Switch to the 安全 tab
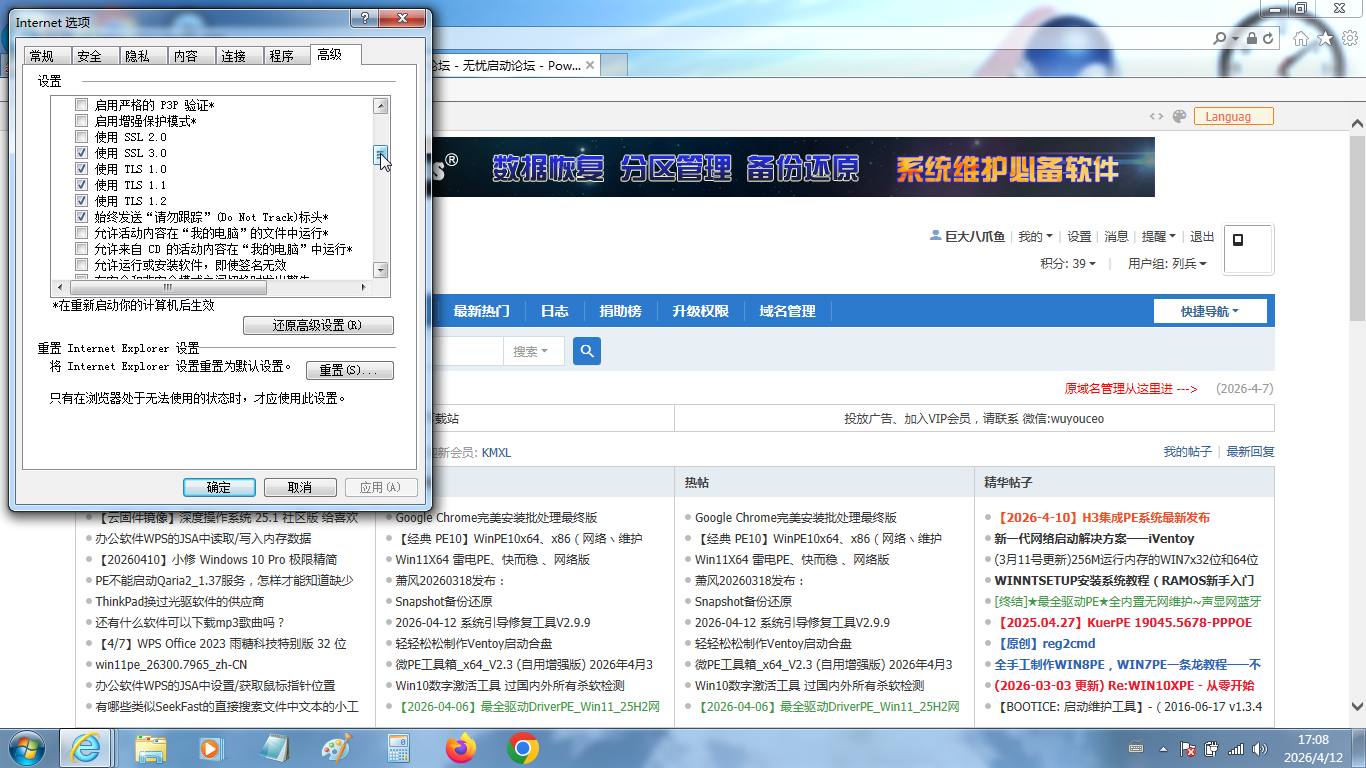Viewport: 1366px width, 768px height. [x=89, y=56]
